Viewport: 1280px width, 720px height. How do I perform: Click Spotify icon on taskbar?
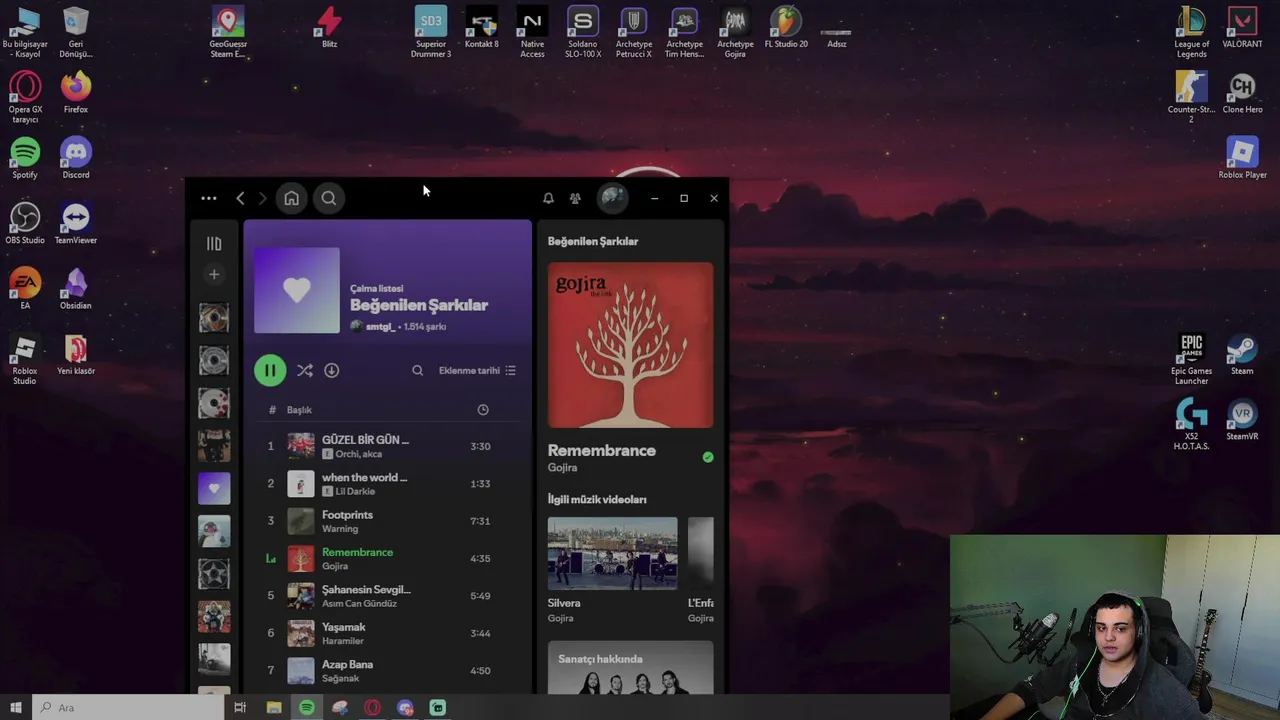click(307, 707)
